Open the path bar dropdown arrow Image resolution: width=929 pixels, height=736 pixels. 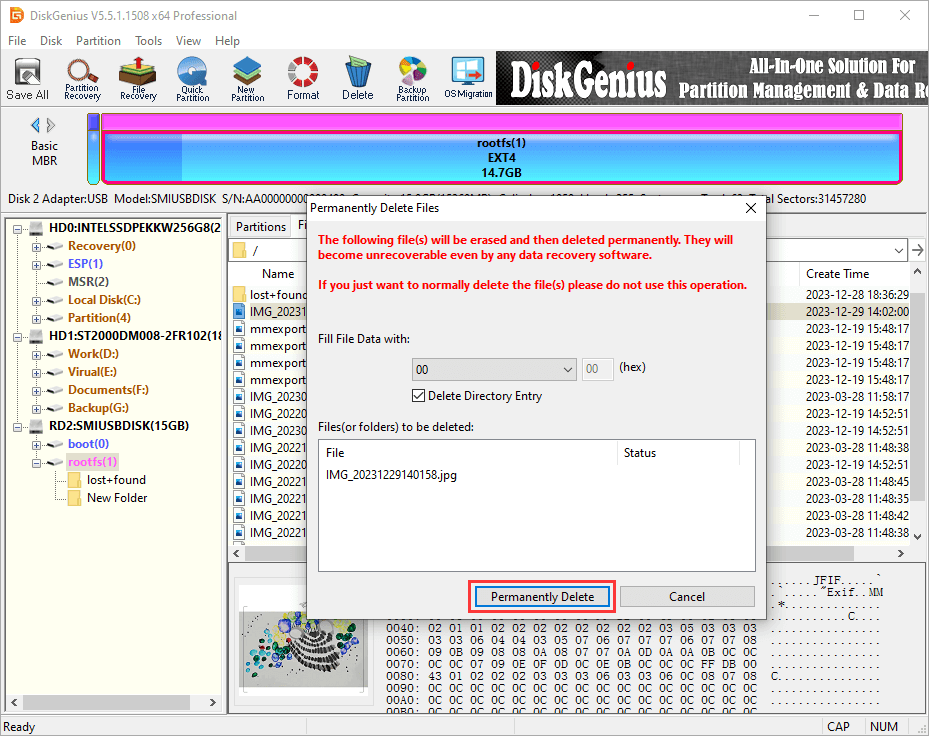coord(899,251)
